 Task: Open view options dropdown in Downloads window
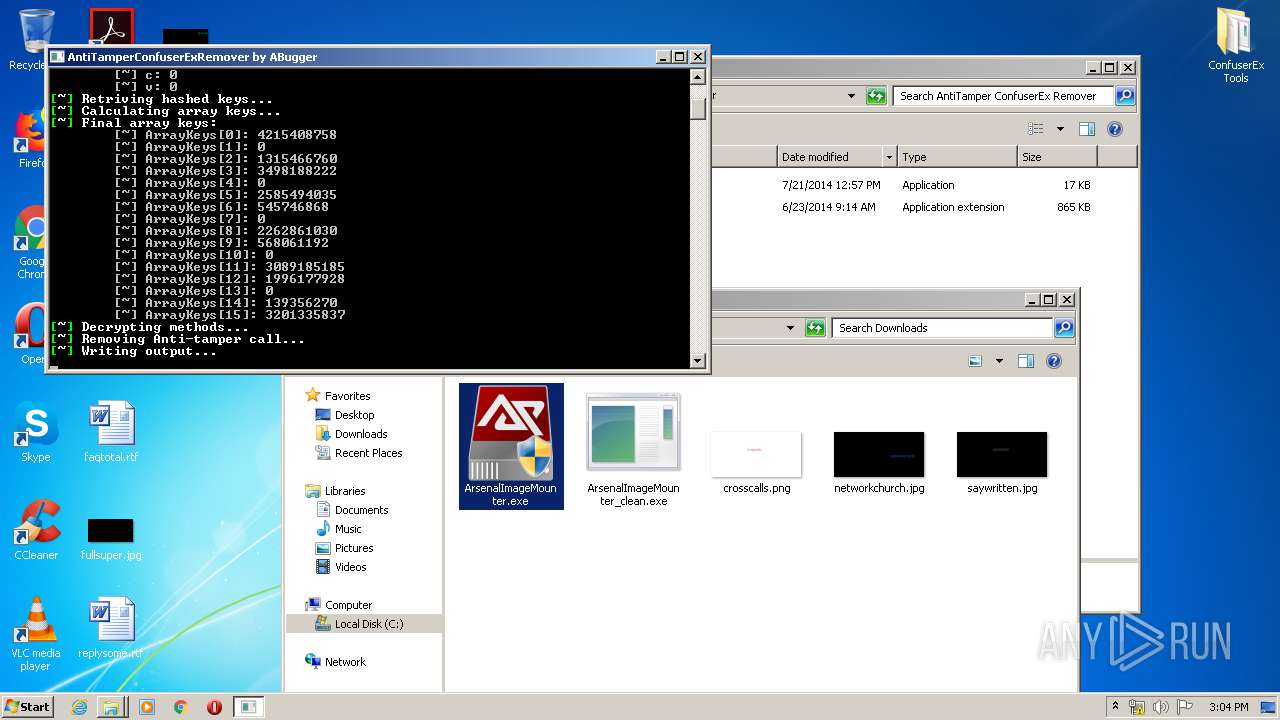pos(999,361)
